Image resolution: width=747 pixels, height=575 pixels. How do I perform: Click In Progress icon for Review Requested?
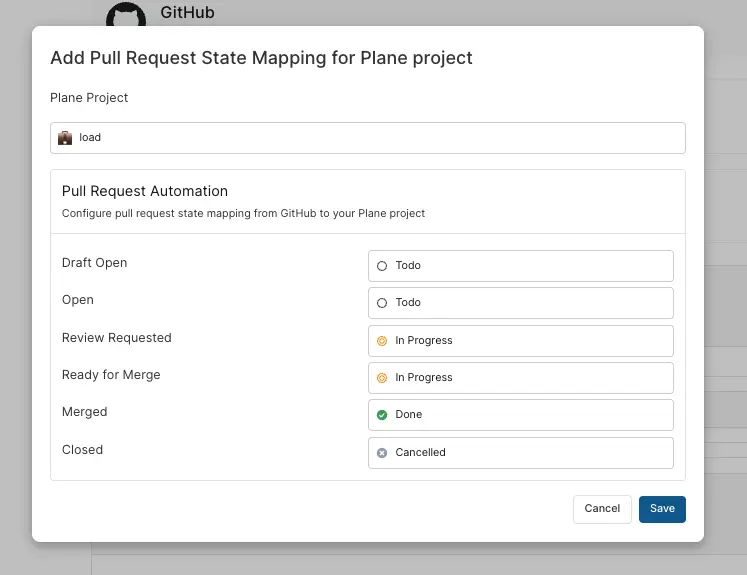(382, 341)
